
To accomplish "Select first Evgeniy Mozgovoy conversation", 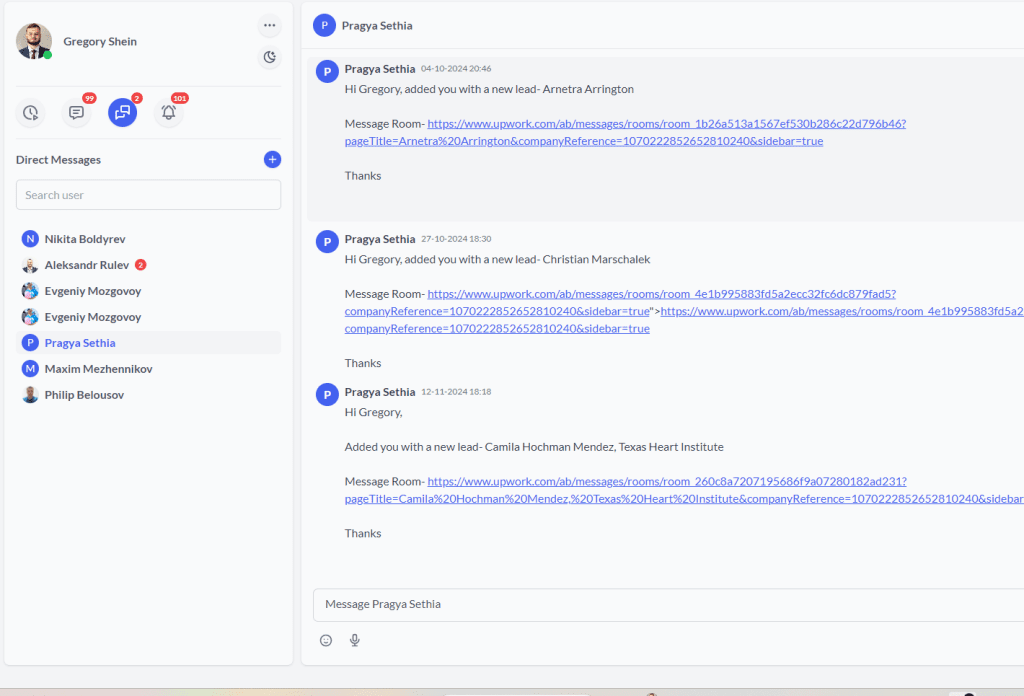I will tap(92, 291).
